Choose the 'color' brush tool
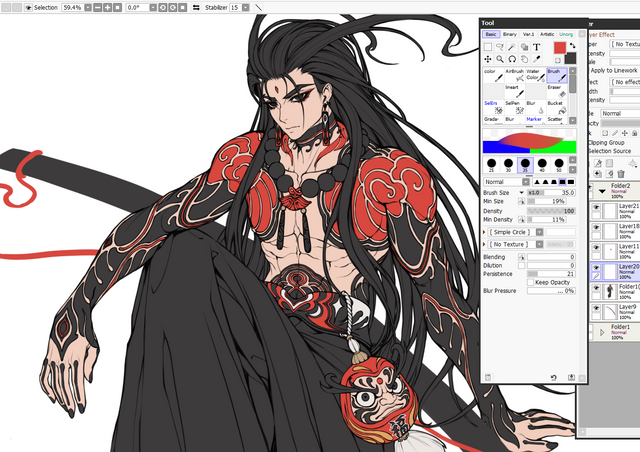This screenshot has width=640, height=452. pyautogui.click(x=493, y=75)
